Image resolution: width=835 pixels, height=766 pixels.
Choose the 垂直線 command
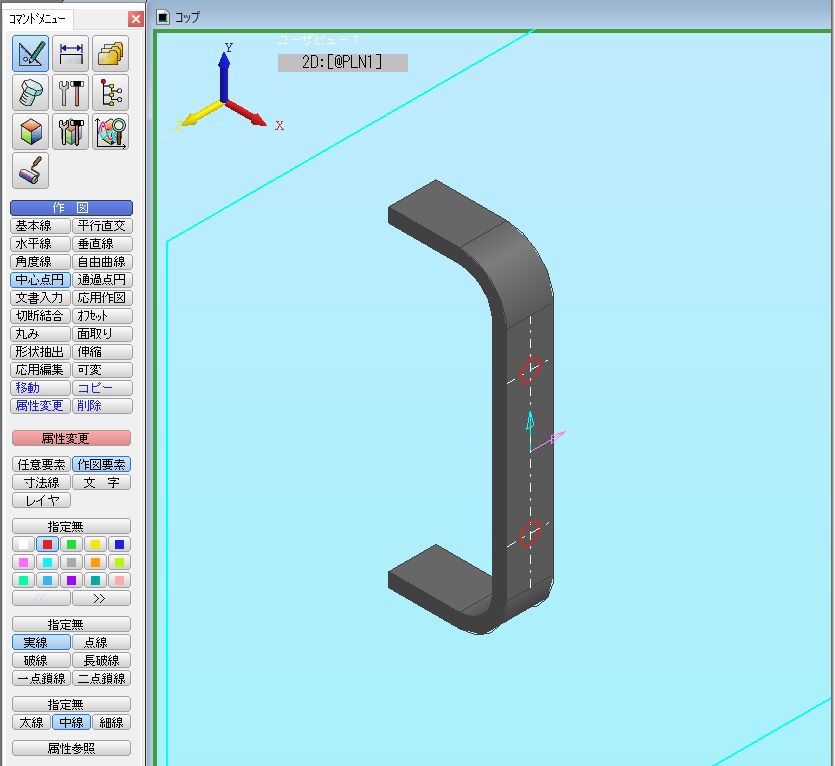102,244
